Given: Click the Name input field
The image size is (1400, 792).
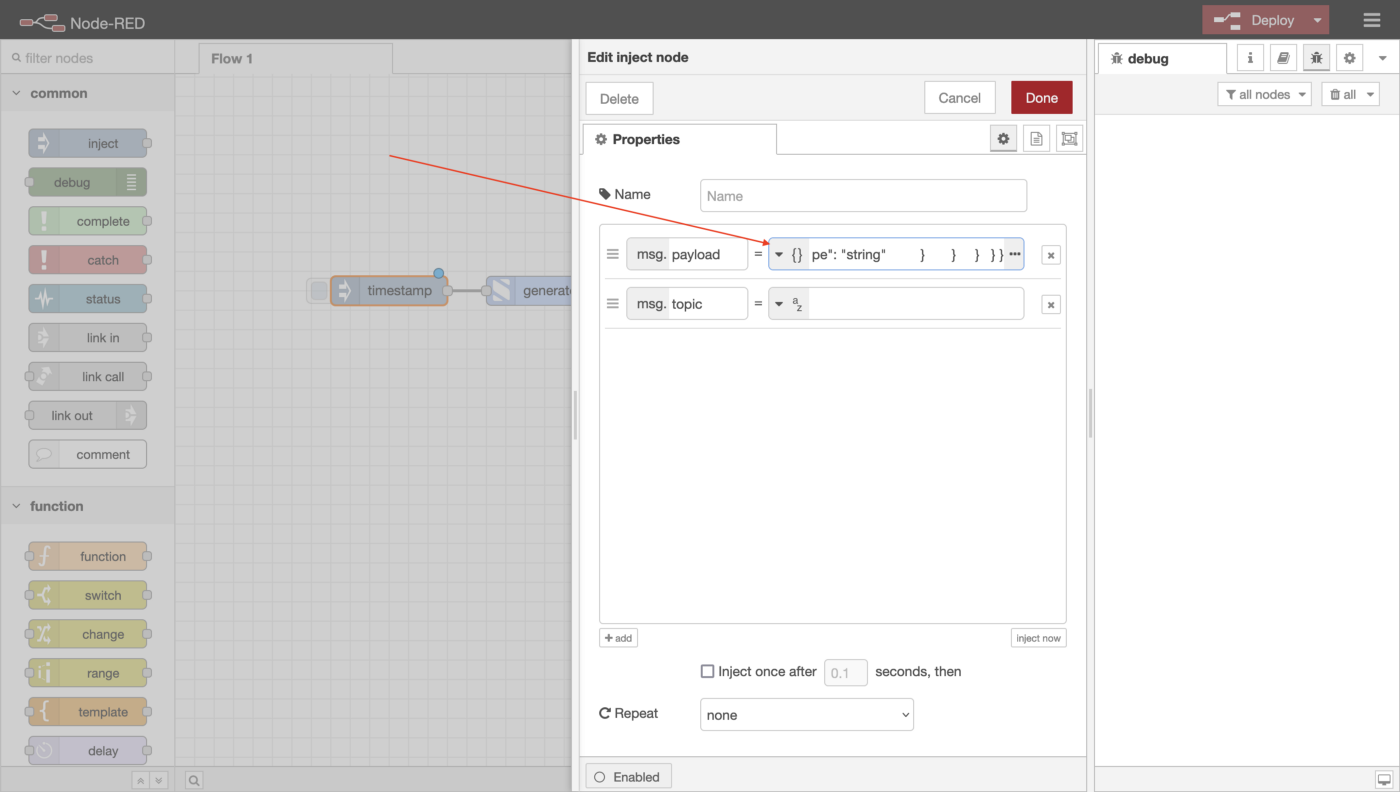Looking at the screenshot, I should click(863, 196).
